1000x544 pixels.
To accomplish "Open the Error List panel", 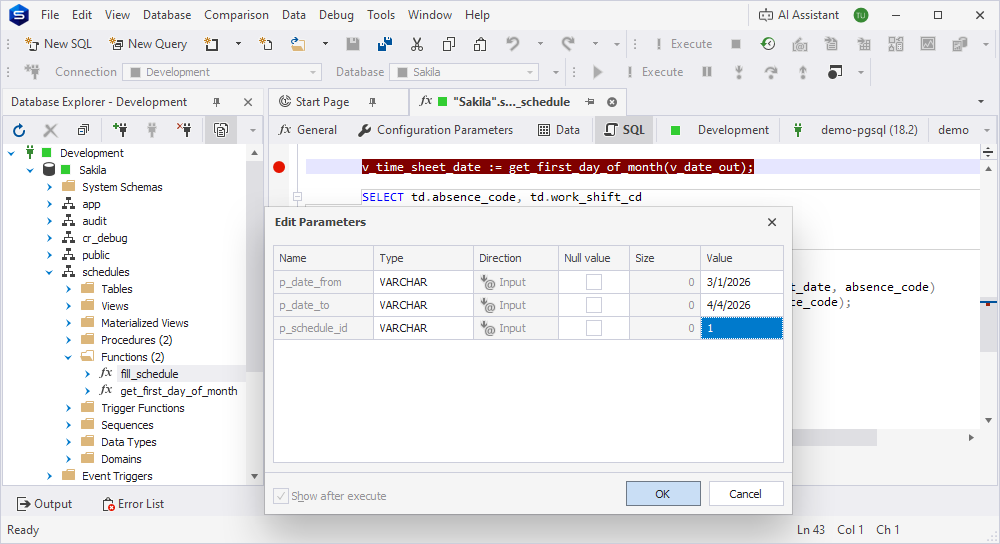I will click(133, 504).
